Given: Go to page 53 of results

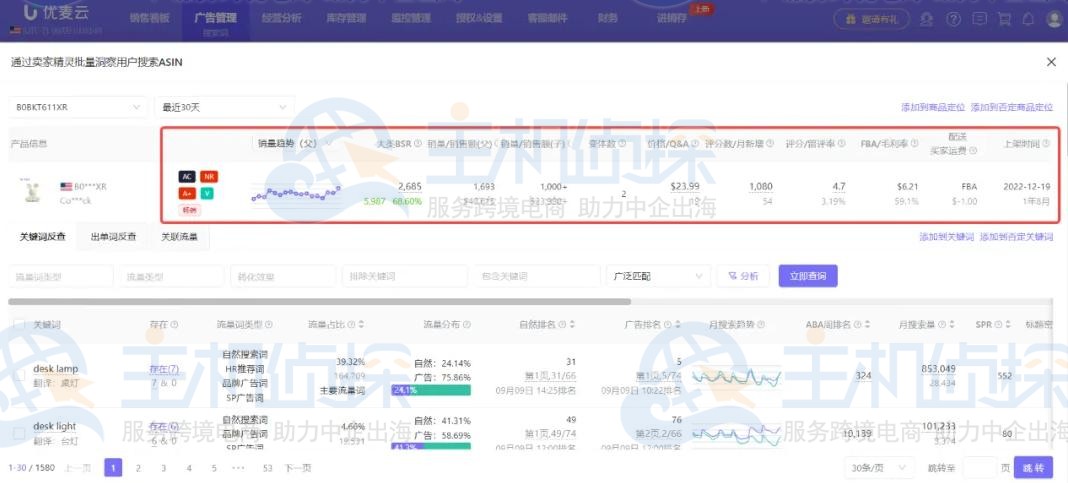Looking at the screenshot, I should point(267,468).
